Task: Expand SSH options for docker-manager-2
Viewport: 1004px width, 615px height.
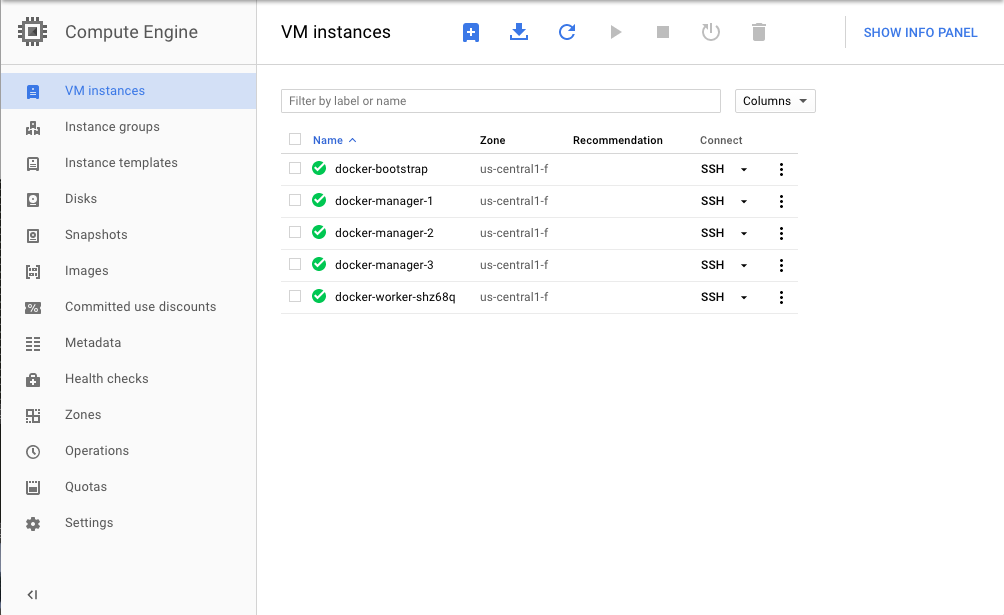Action: click(744, 234)
